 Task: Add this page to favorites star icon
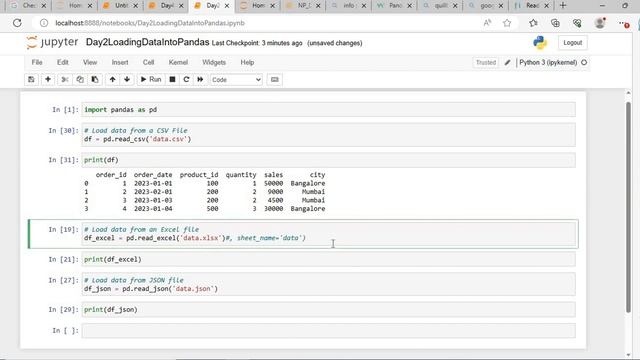507,23
